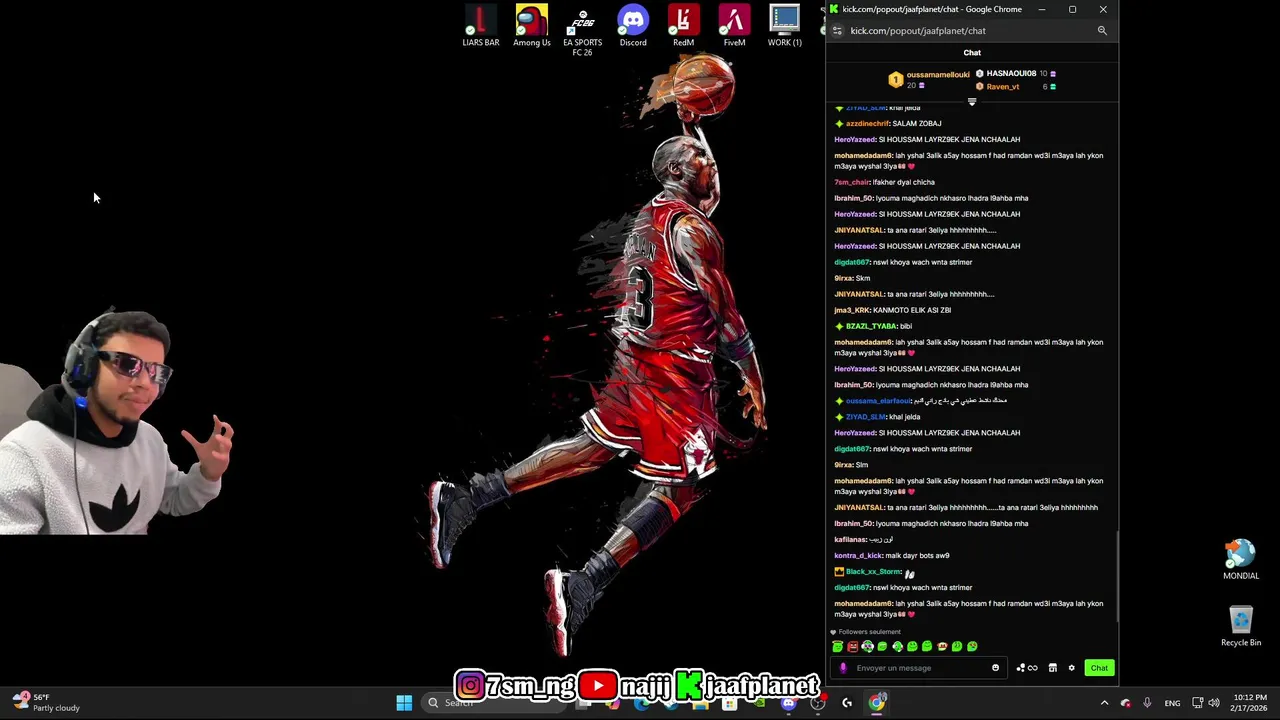Launch the FiveM desktop shortcut

coord(734,26)
